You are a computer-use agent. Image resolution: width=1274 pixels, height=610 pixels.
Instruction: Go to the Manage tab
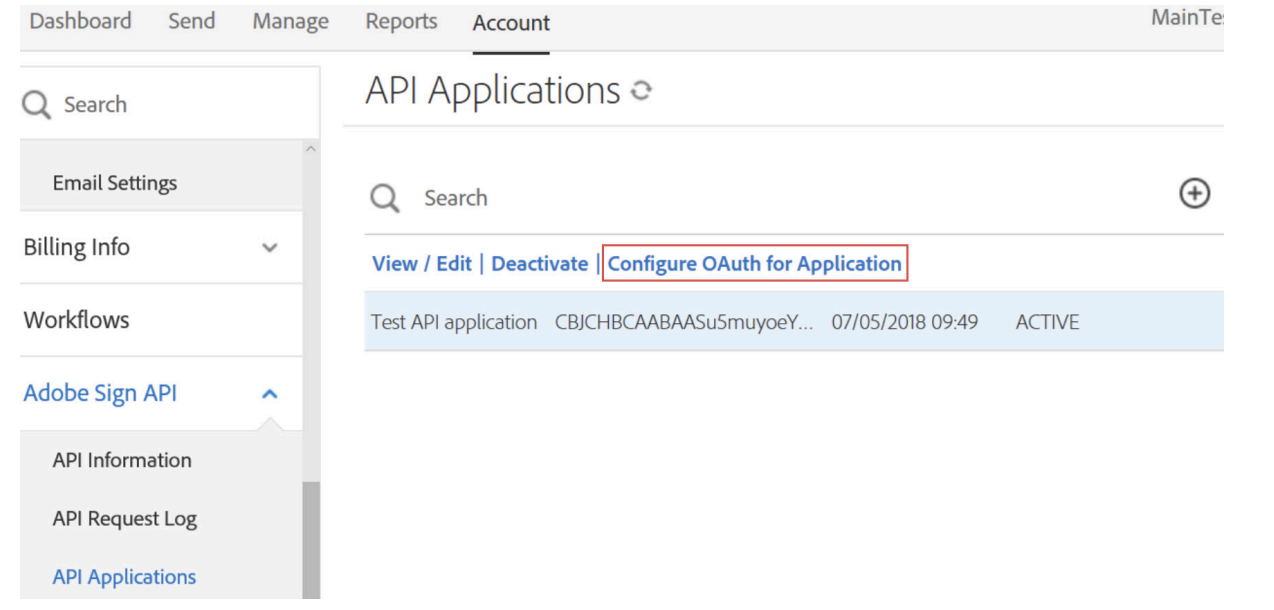pyautogui.click(x=290, y=22)
